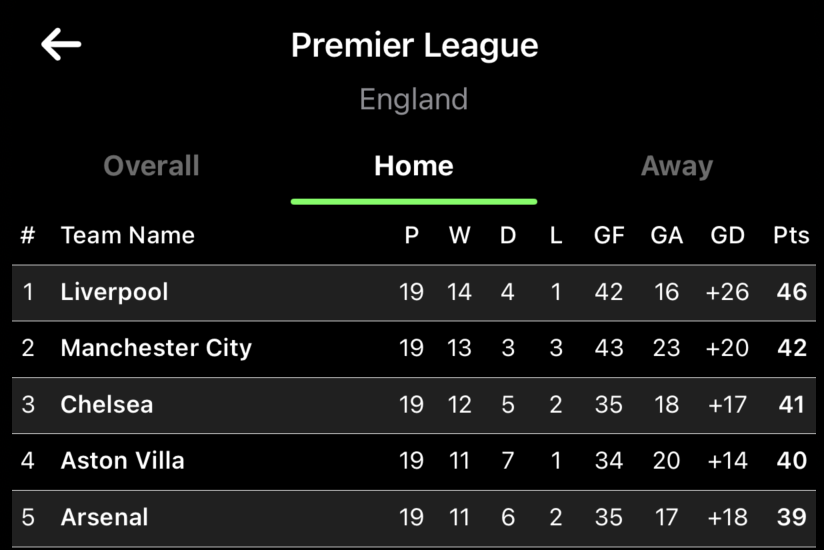Open the Away standings tab
The width and height of the screenshot is (824, 550).
677,166
